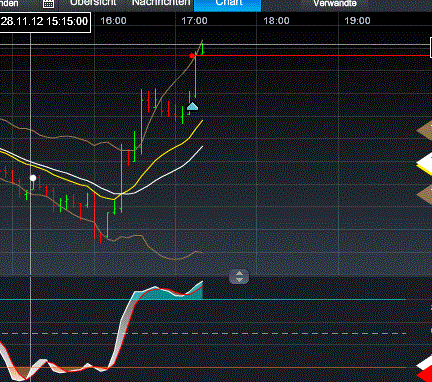
Task: Click the white crosshair dot on the chart
Action: (33, 178)
